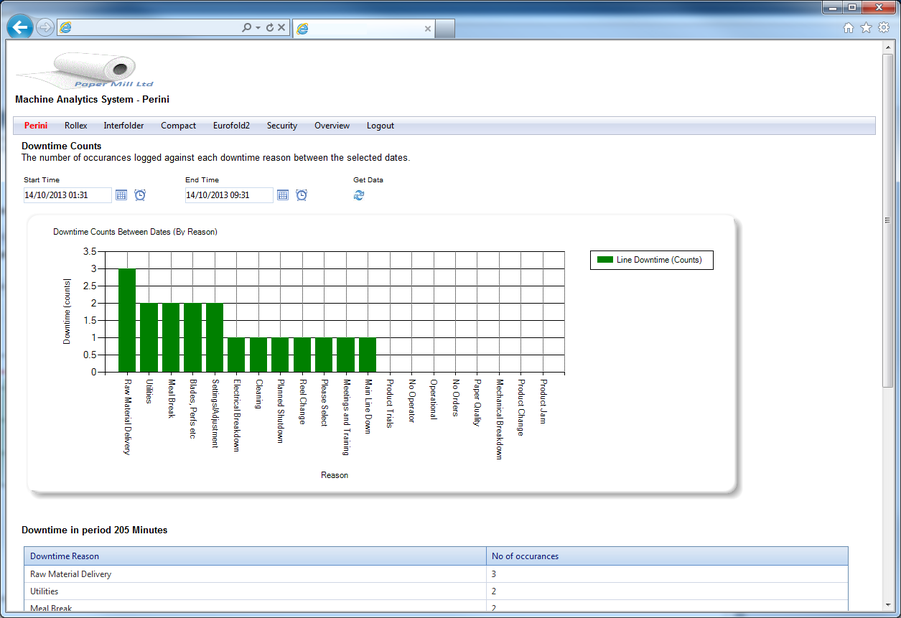Click the page icon inside the address bar
Image resolution: width=901 pixels, height=618 pixels.
tap(66, 28)
